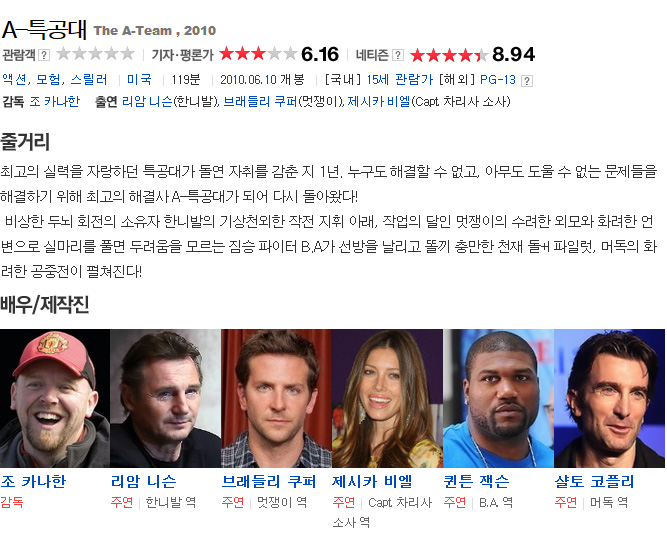This screenshot has height=541, width=667.
Task: Click the 기자·평론가 red star rating
Action: 258,54
